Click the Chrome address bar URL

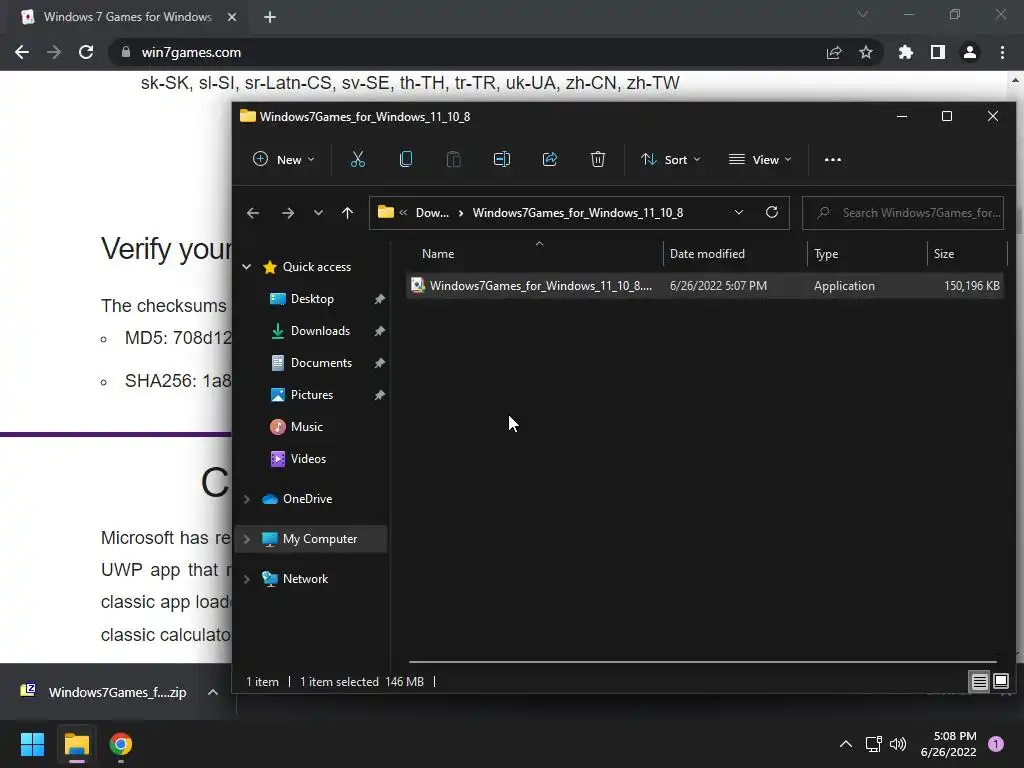(191, 52)
